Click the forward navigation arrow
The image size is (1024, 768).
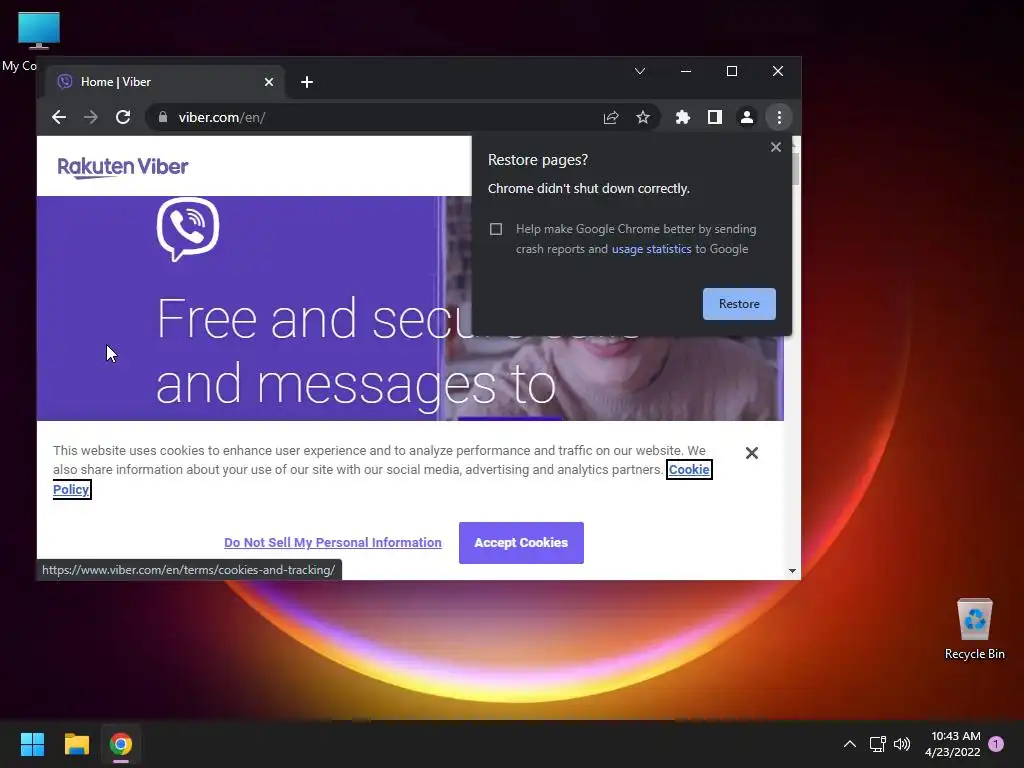click(91, 118)
